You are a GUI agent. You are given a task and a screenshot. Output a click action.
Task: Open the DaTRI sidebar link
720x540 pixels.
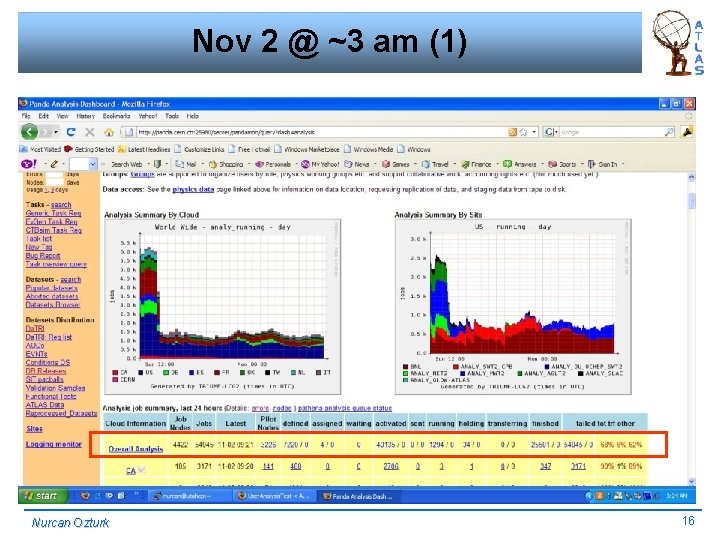click(x=35, y=328)
